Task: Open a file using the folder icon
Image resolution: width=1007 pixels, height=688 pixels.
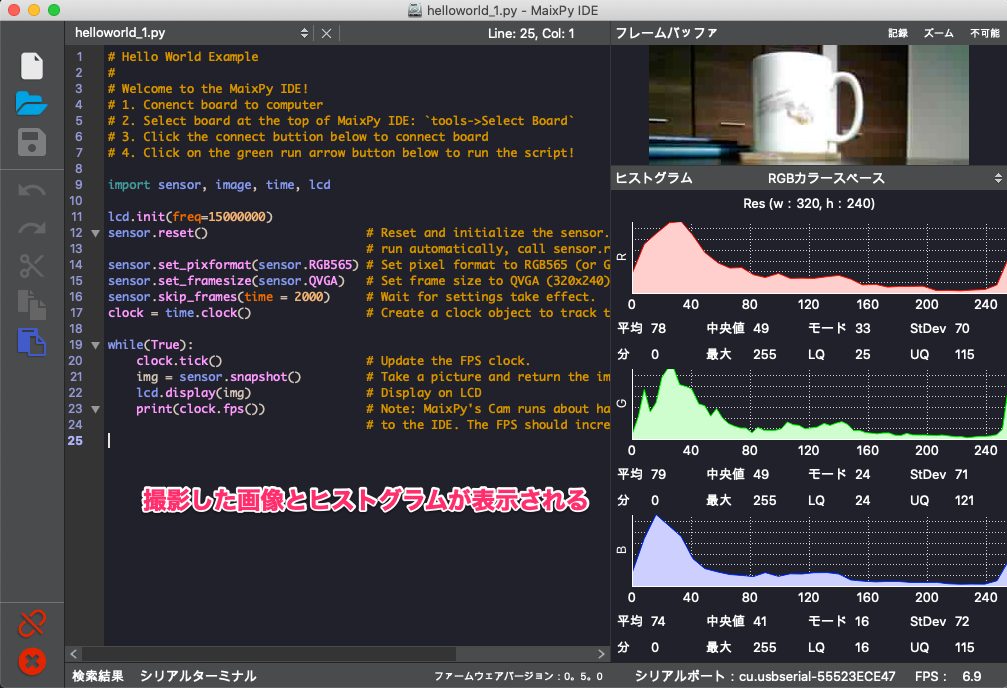Action: (32, 104)
